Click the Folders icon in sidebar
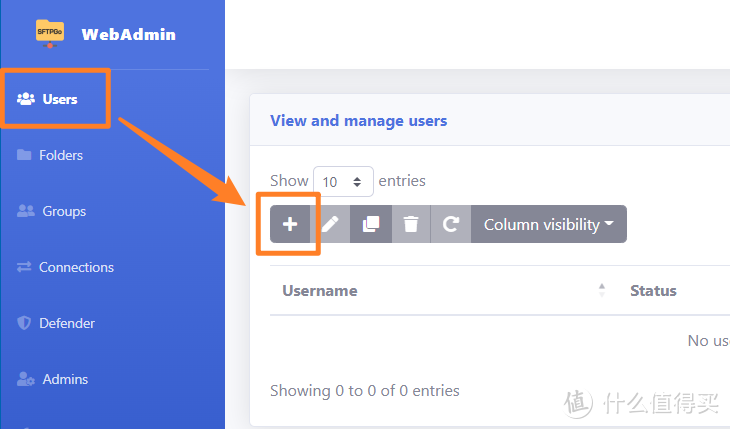The height and width of the screenshot is (429, 730). pyautogui.click(x=25, y=155)
